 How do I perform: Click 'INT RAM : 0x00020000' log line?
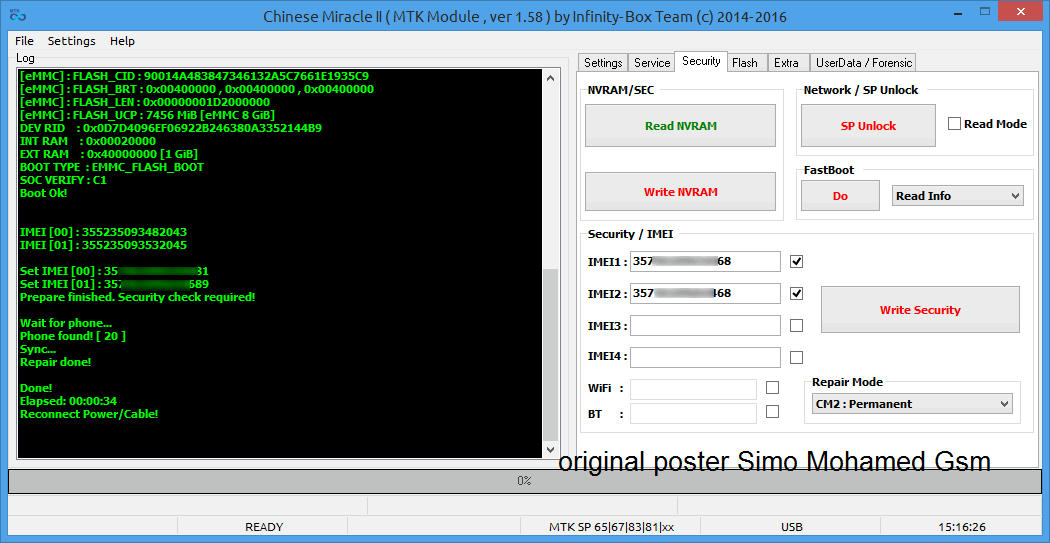coord(88,141)
